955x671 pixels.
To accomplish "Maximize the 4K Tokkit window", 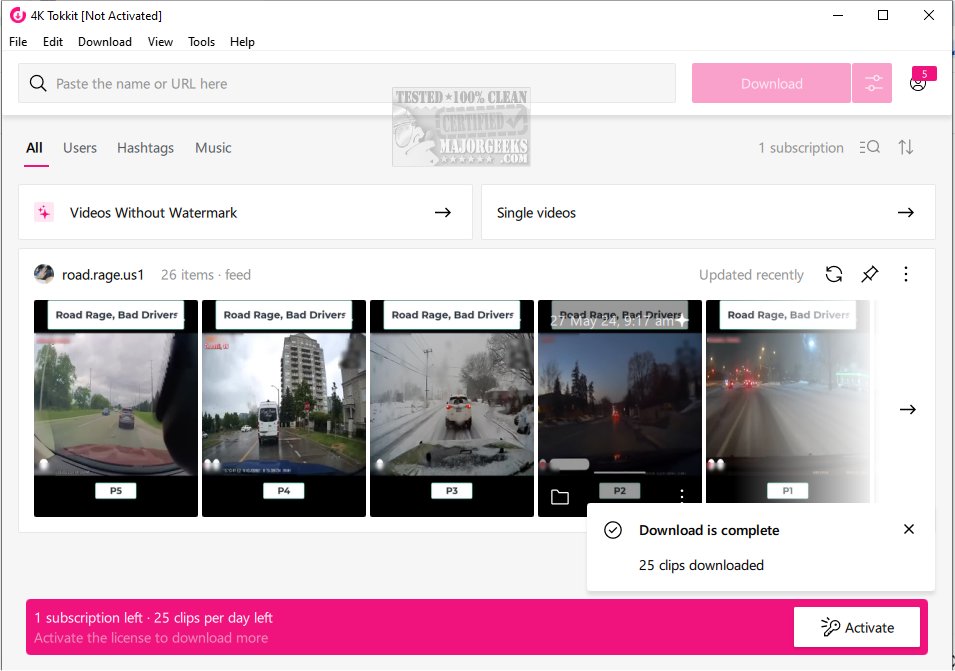I will (883, 15).
